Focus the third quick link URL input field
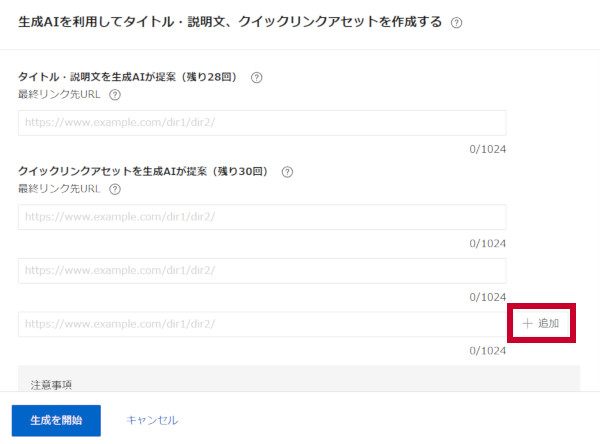Viewport: 600px width, 444px height. tap(262, 324)
